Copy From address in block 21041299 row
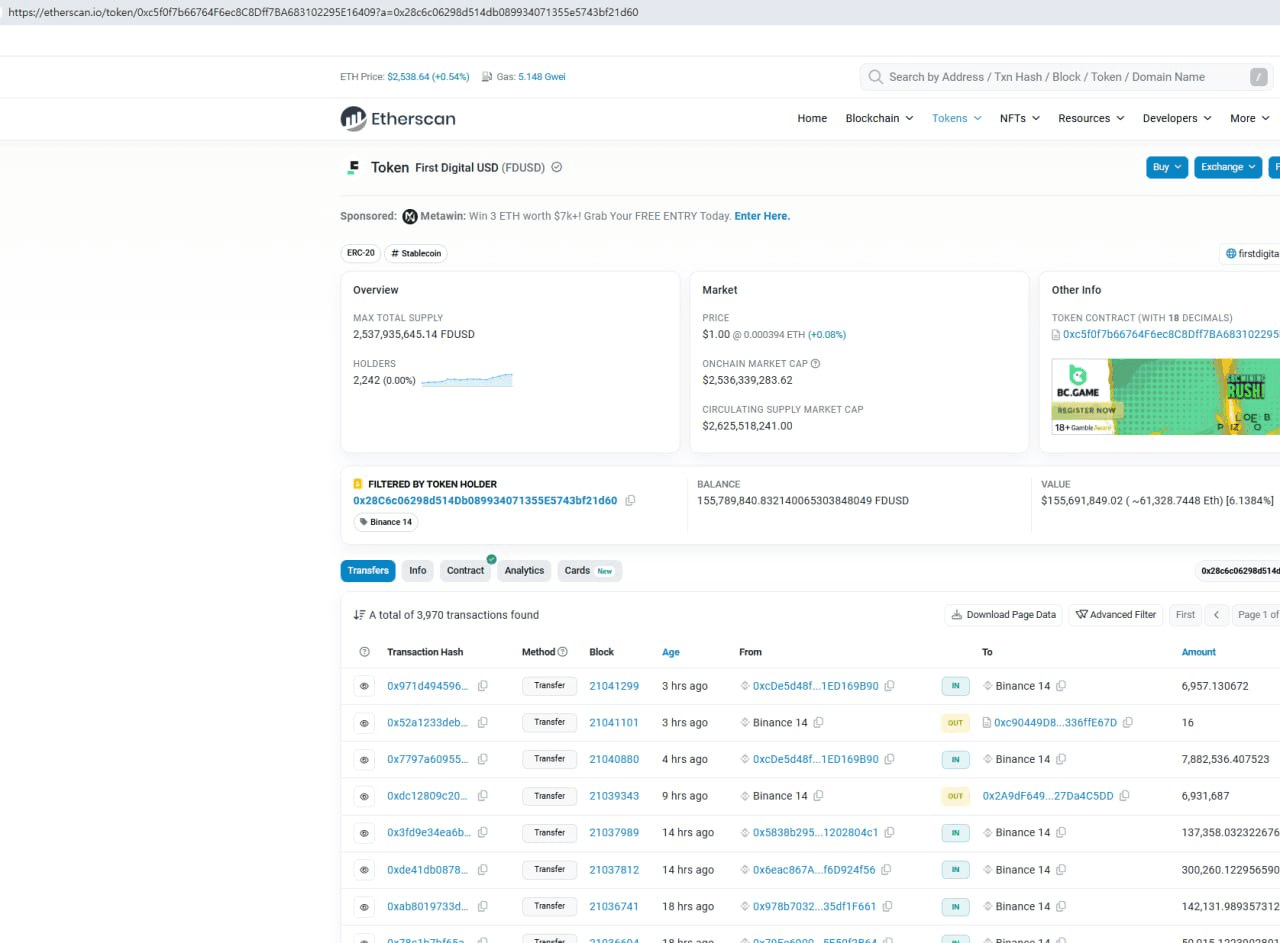 click(889, 686)
